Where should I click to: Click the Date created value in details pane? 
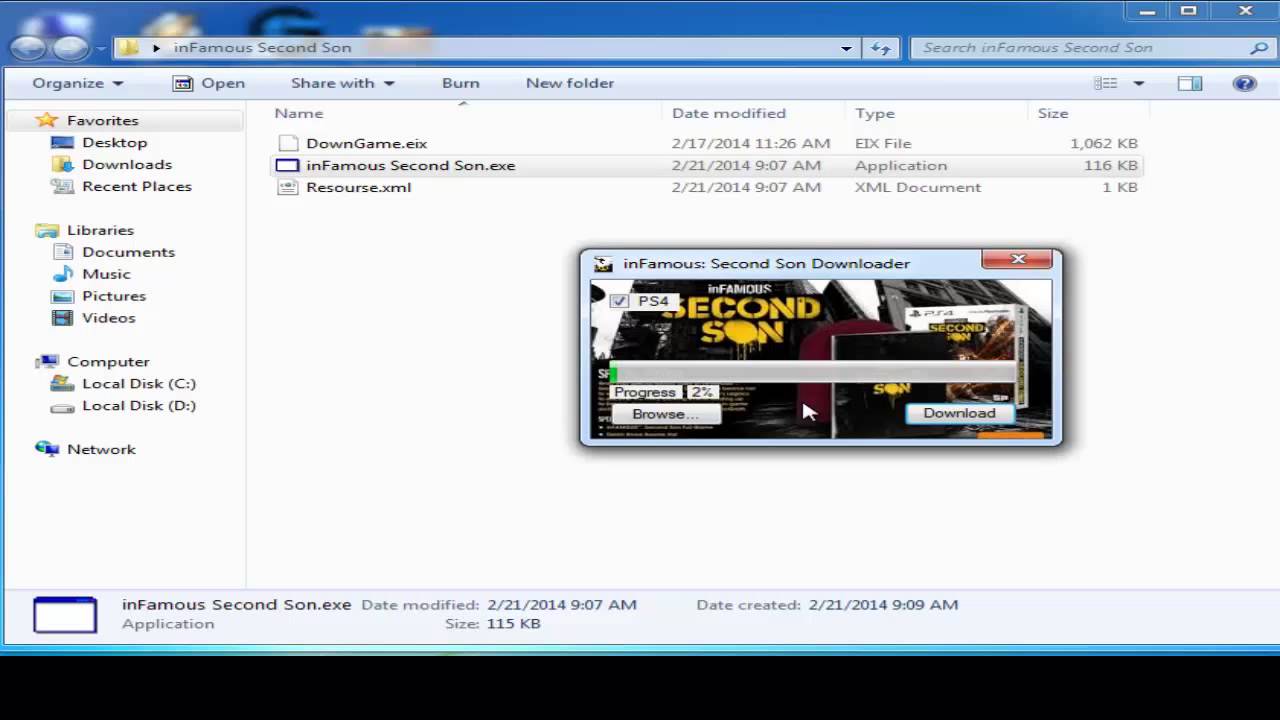(884, 604)
